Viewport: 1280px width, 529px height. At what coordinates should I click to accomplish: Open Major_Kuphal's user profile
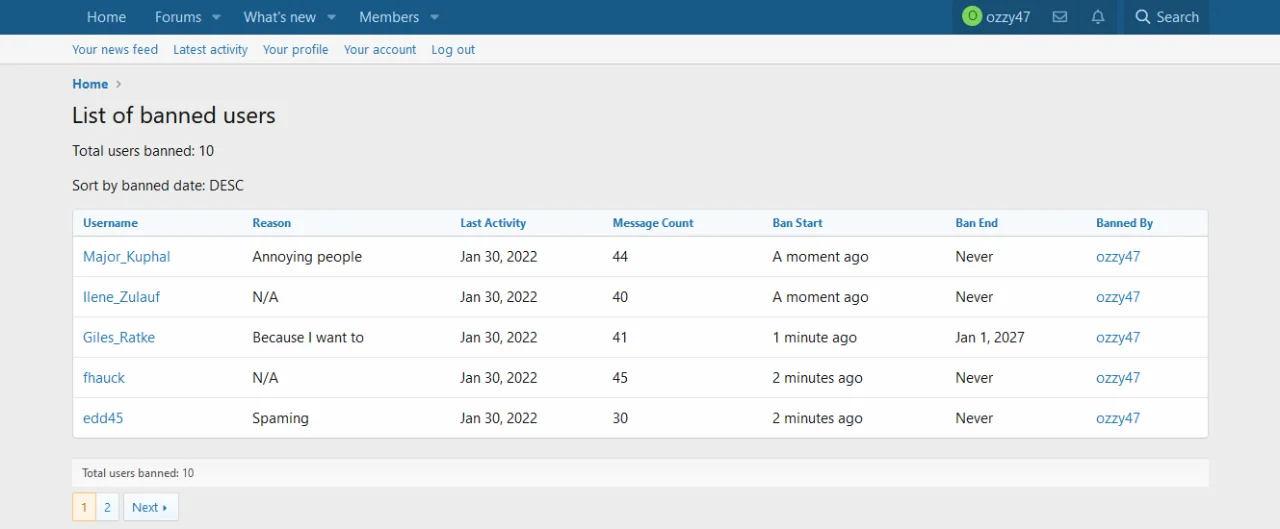pyautogui.click(x=126, y=257)
